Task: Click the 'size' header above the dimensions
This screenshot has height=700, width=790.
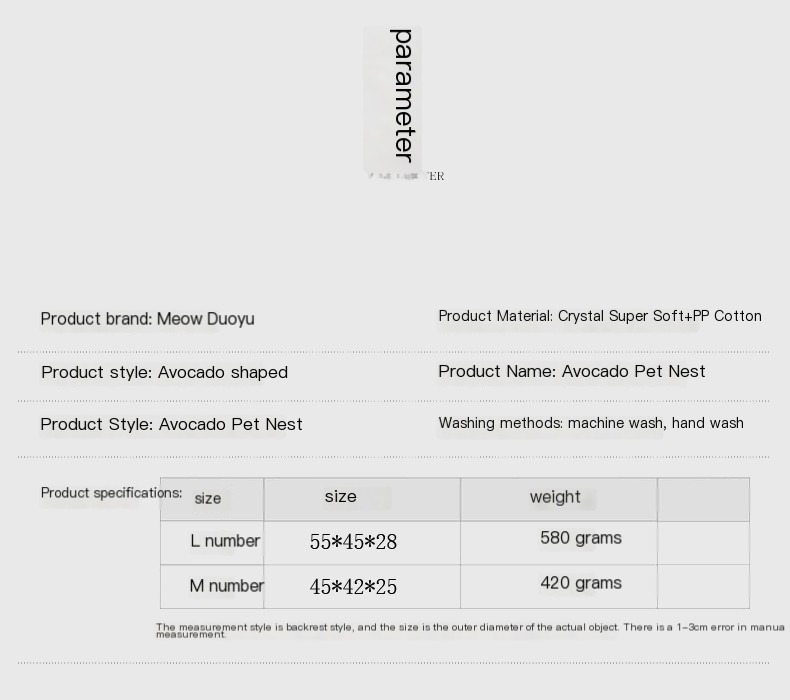Action: [x=340, y=496]
